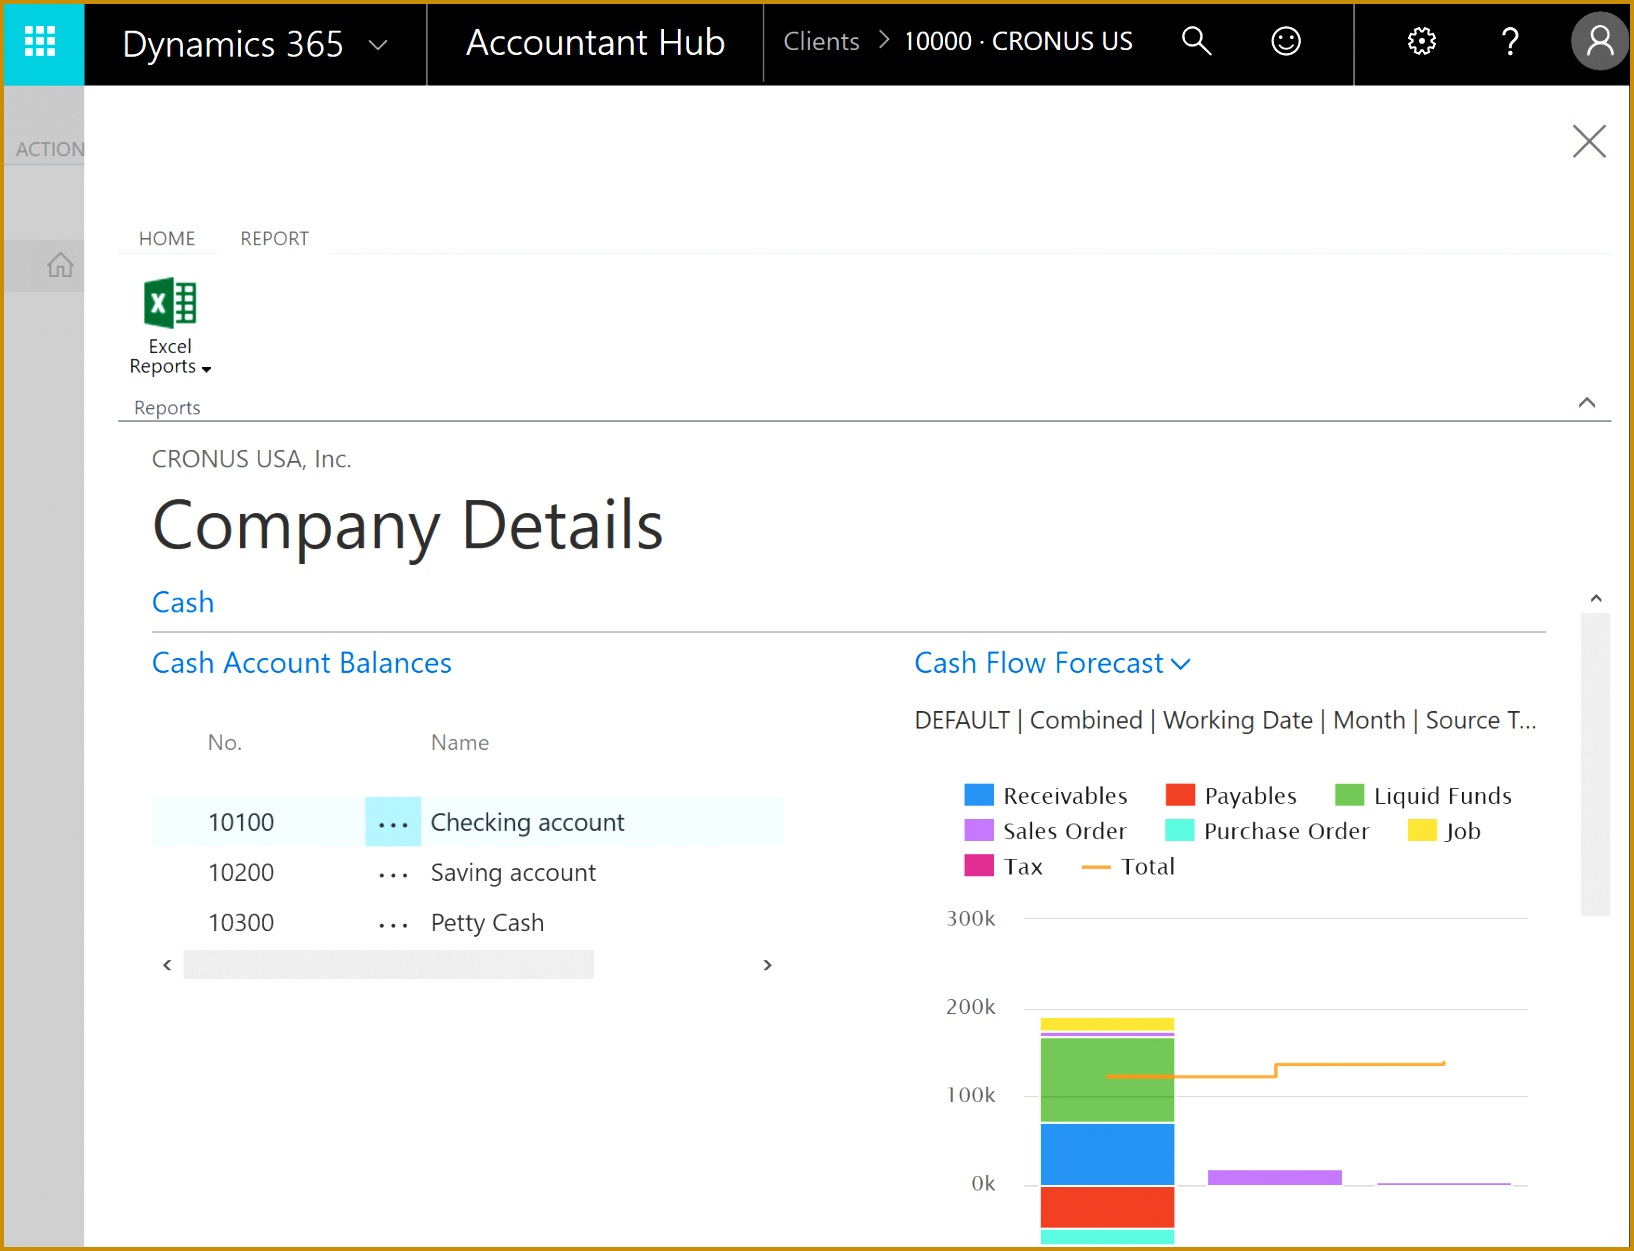Open the Cash Flow Forecast dropdown
The image size is (1634, 1251).
pos(1181,664)
